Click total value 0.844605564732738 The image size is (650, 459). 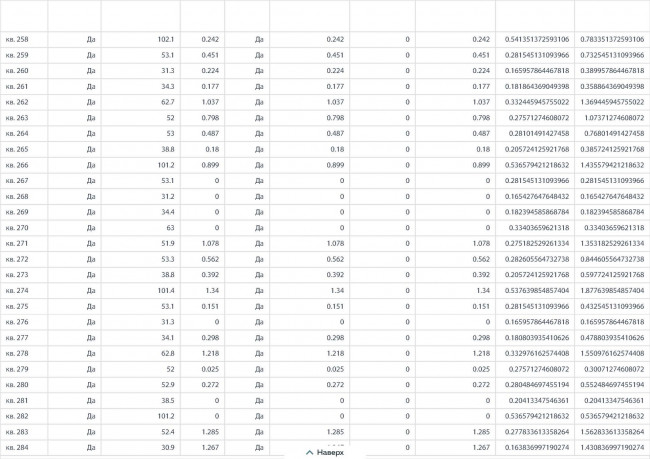(x=612, y=259)
